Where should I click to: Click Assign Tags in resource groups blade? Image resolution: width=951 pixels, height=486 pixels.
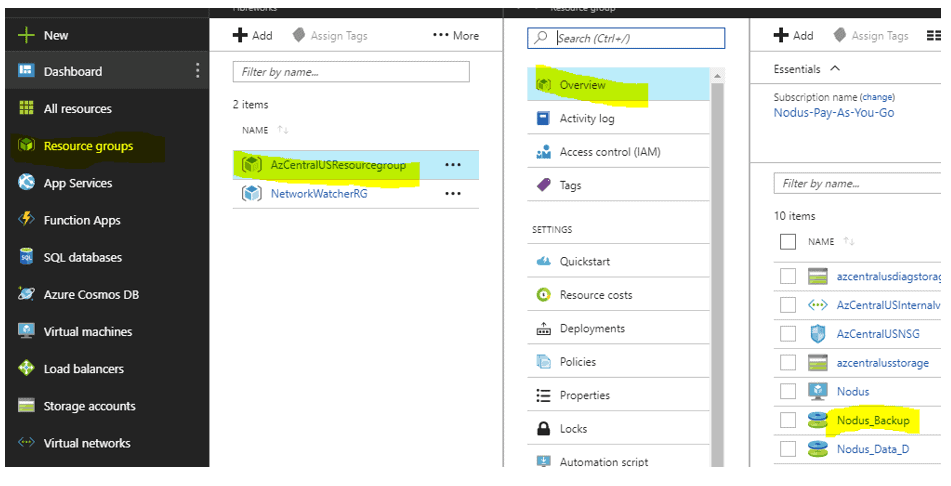pyautogui.click(x=330, y=36)
